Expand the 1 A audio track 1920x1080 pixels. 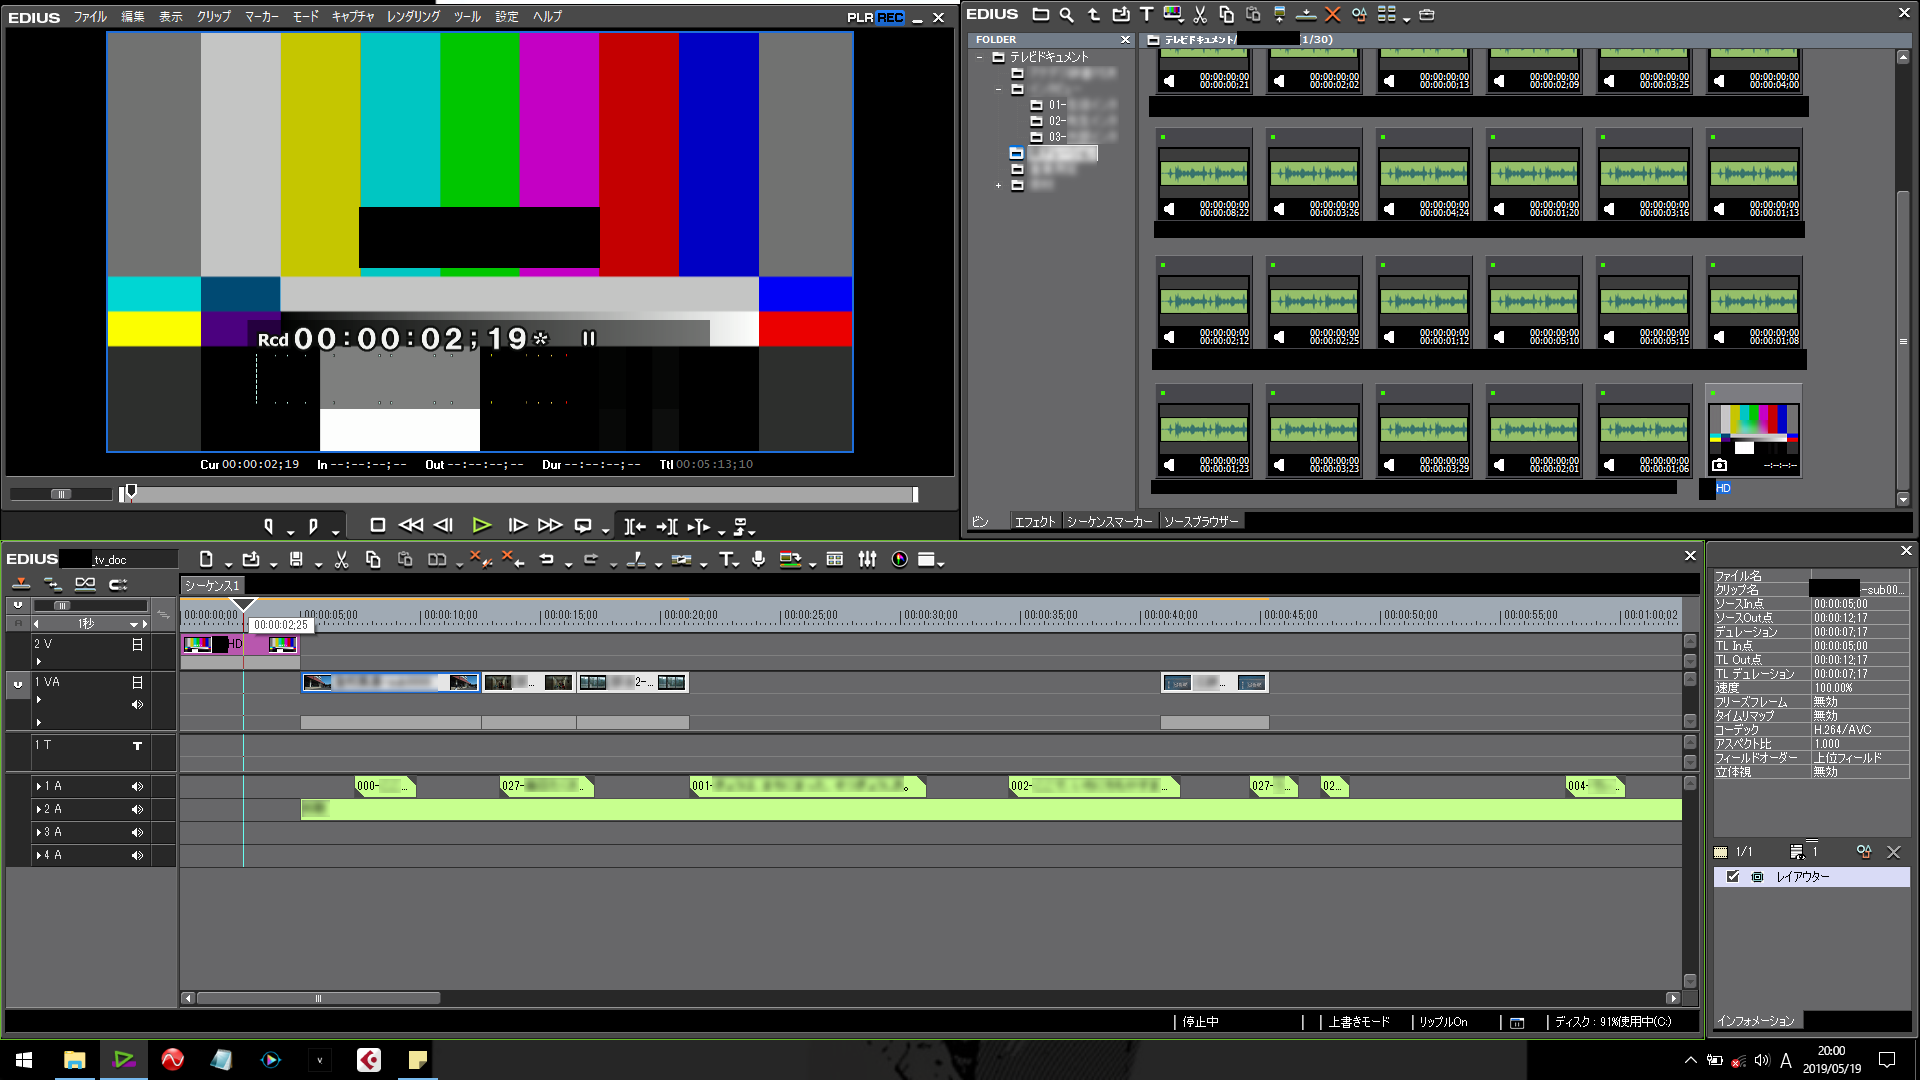click(x=38, y=787)
